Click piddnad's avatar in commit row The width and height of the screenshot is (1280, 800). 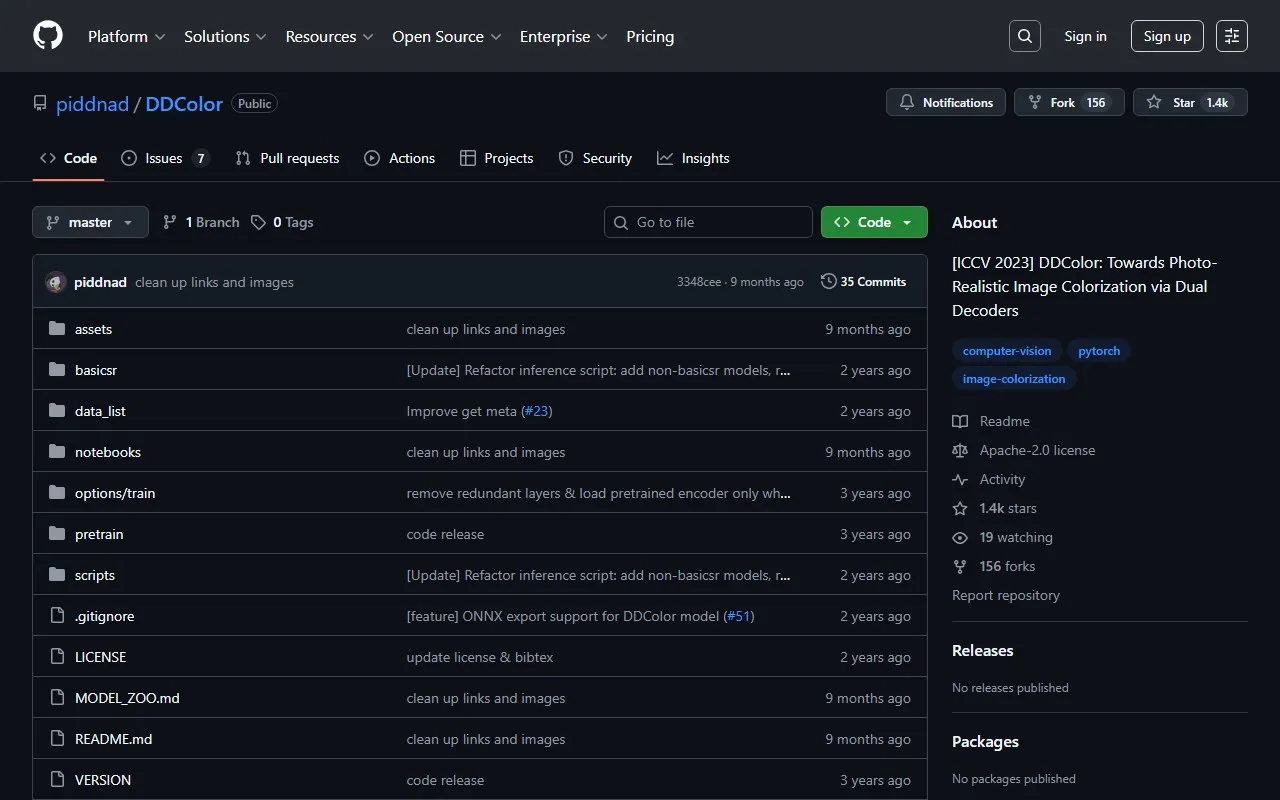click(56, 282)
